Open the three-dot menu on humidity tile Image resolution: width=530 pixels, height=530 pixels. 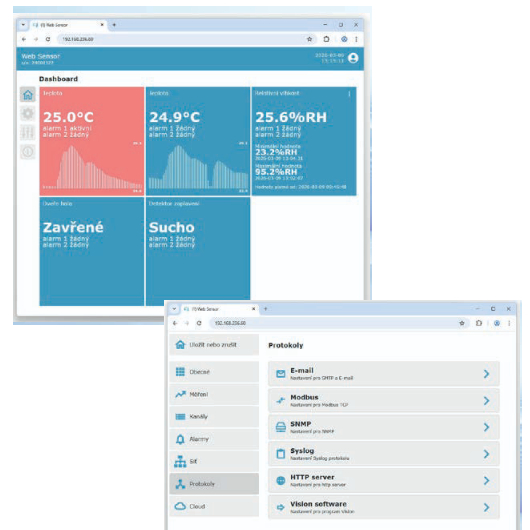(x=349, y=94)
